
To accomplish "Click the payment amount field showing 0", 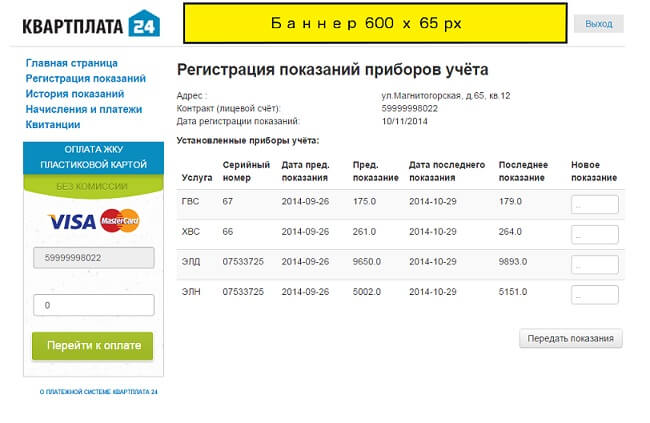I will coord(94,305).
